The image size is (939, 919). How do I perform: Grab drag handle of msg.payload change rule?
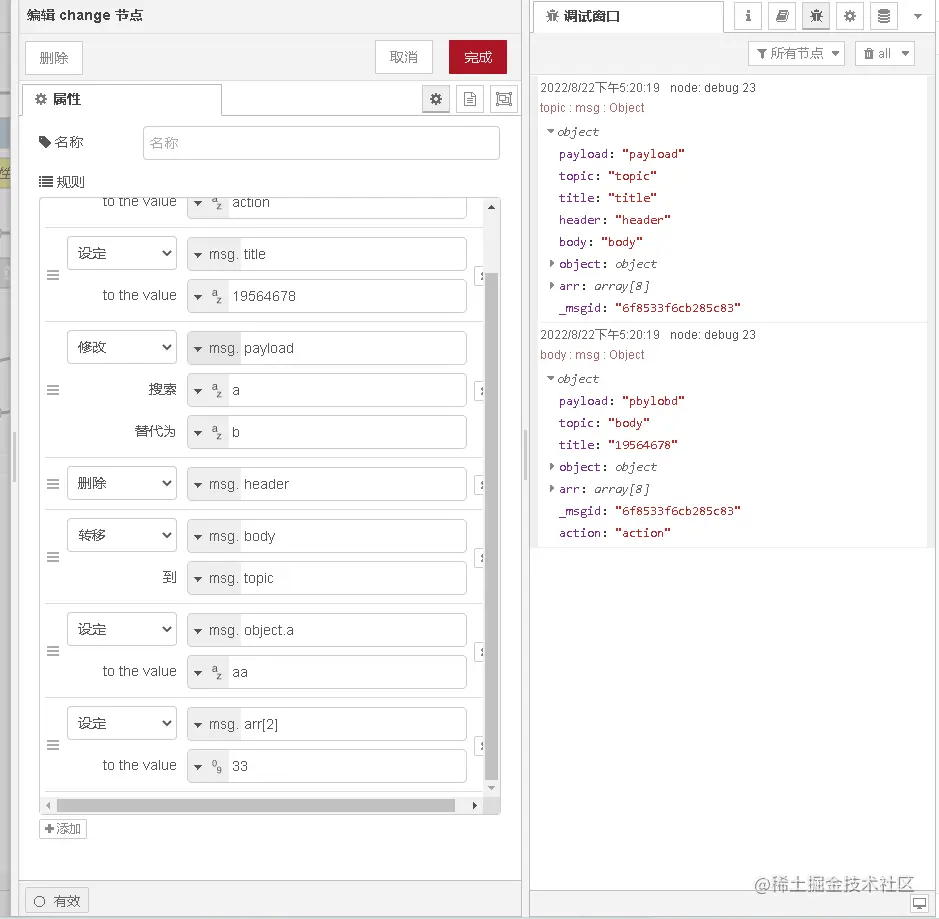click(x=53, y=390)
